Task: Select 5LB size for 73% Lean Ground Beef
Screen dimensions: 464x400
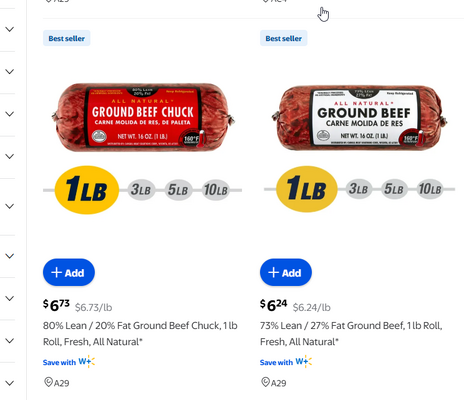Action: coord(394,189)
